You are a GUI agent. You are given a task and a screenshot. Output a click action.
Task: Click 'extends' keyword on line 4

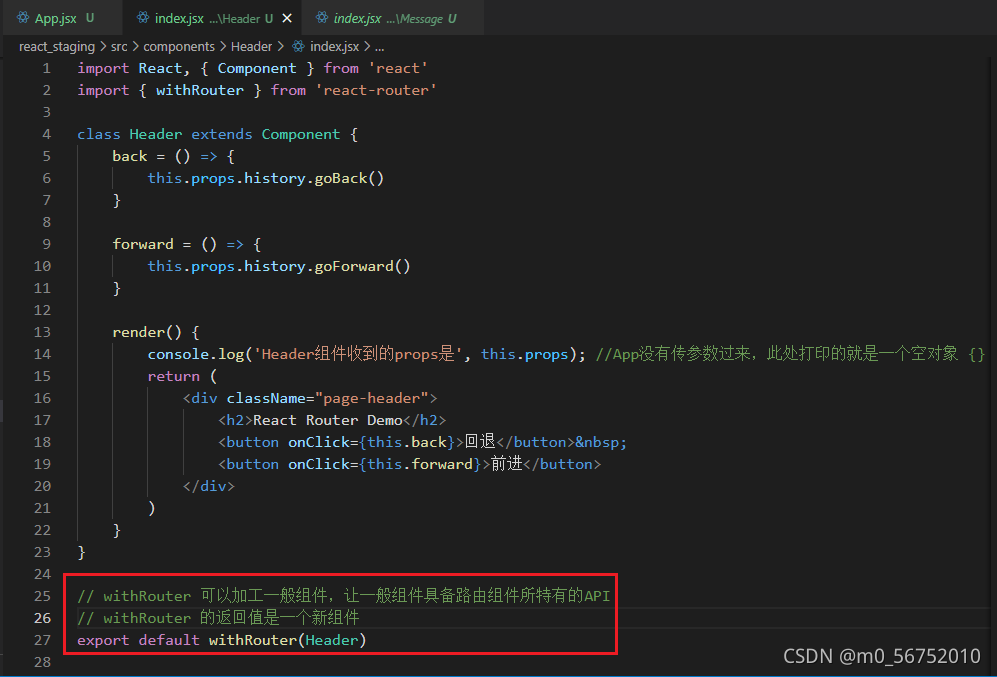(222, 134)
